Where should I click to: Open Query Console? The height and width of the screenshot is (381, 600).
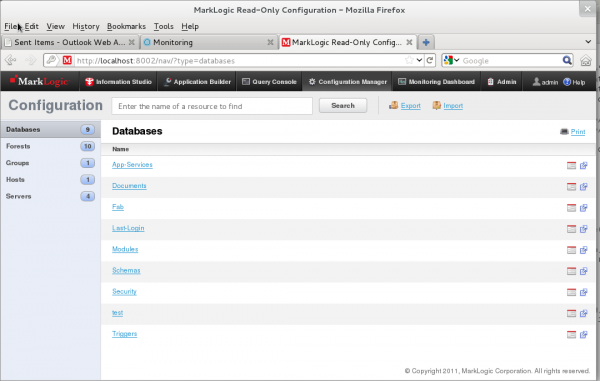(269, 81)
